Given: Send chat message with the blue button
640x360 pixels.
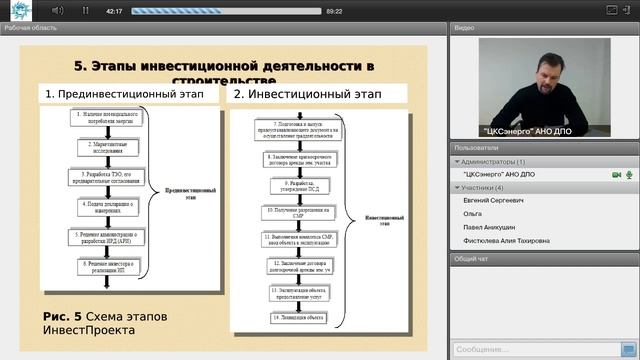Looking at the screenshot, I should [629, 350].
